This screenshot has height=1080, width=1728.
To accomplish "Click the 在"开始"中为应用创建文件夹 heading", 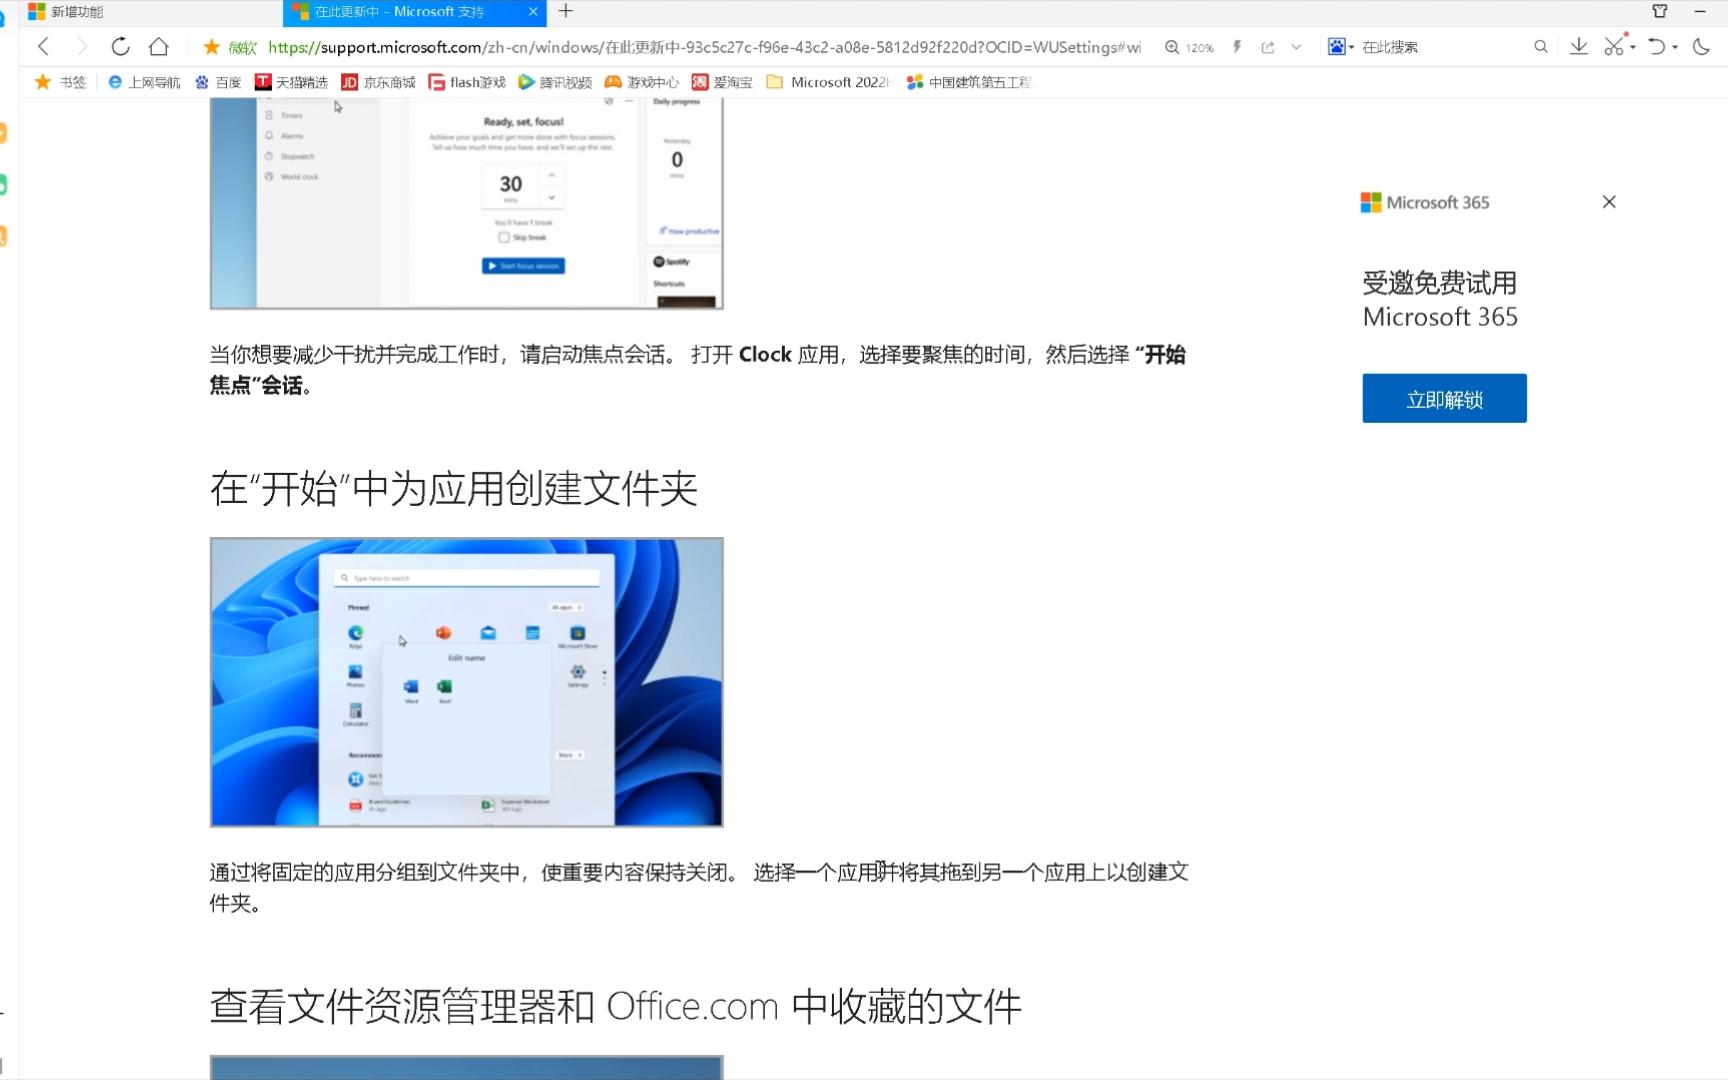I will click(454, 489).
